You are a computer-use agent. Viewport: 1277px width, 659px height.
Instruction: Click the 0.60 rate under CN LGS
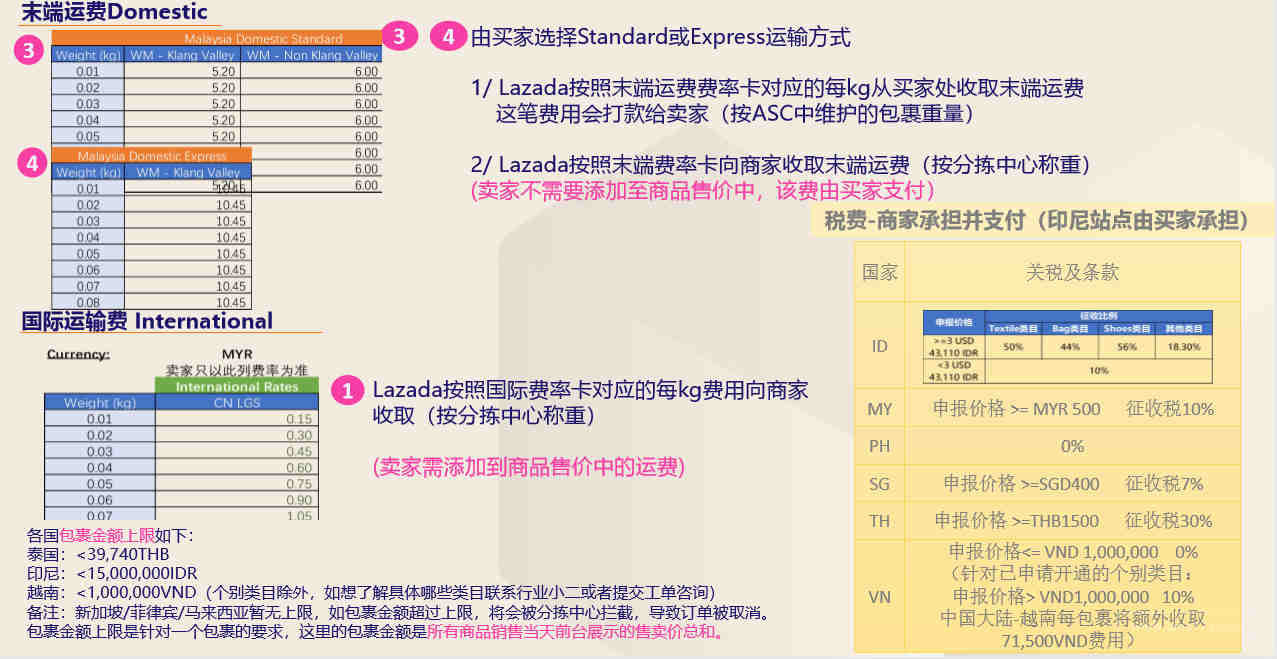[x=299, y=467]
